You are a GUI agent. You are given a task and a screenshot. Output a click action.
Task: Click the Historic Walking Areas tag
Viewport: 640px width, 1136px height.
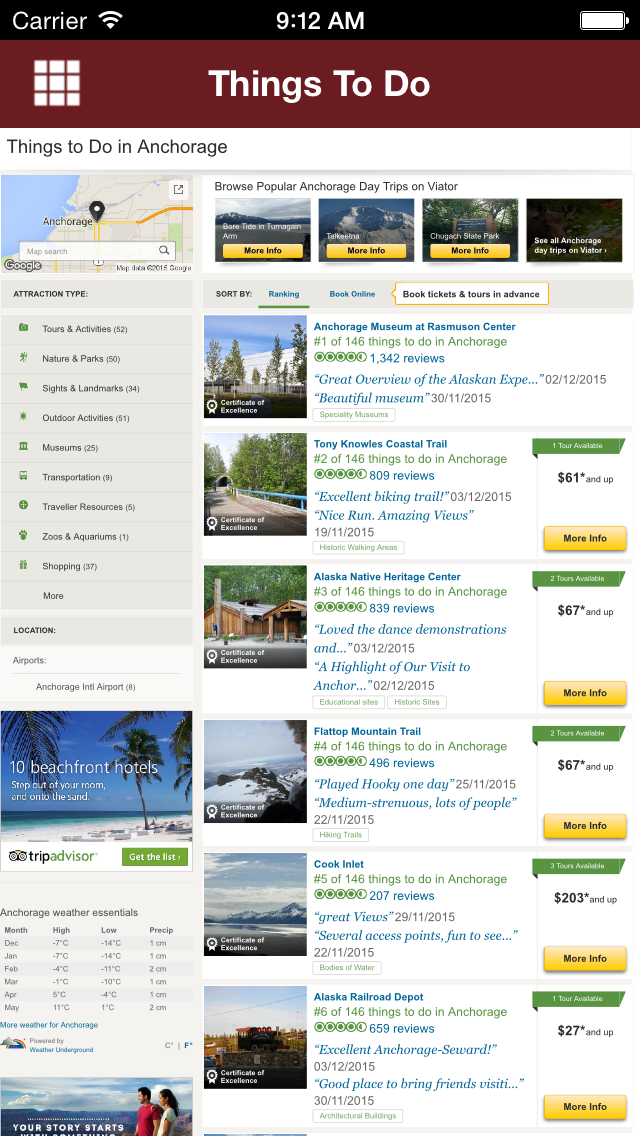tap(358, 547)
